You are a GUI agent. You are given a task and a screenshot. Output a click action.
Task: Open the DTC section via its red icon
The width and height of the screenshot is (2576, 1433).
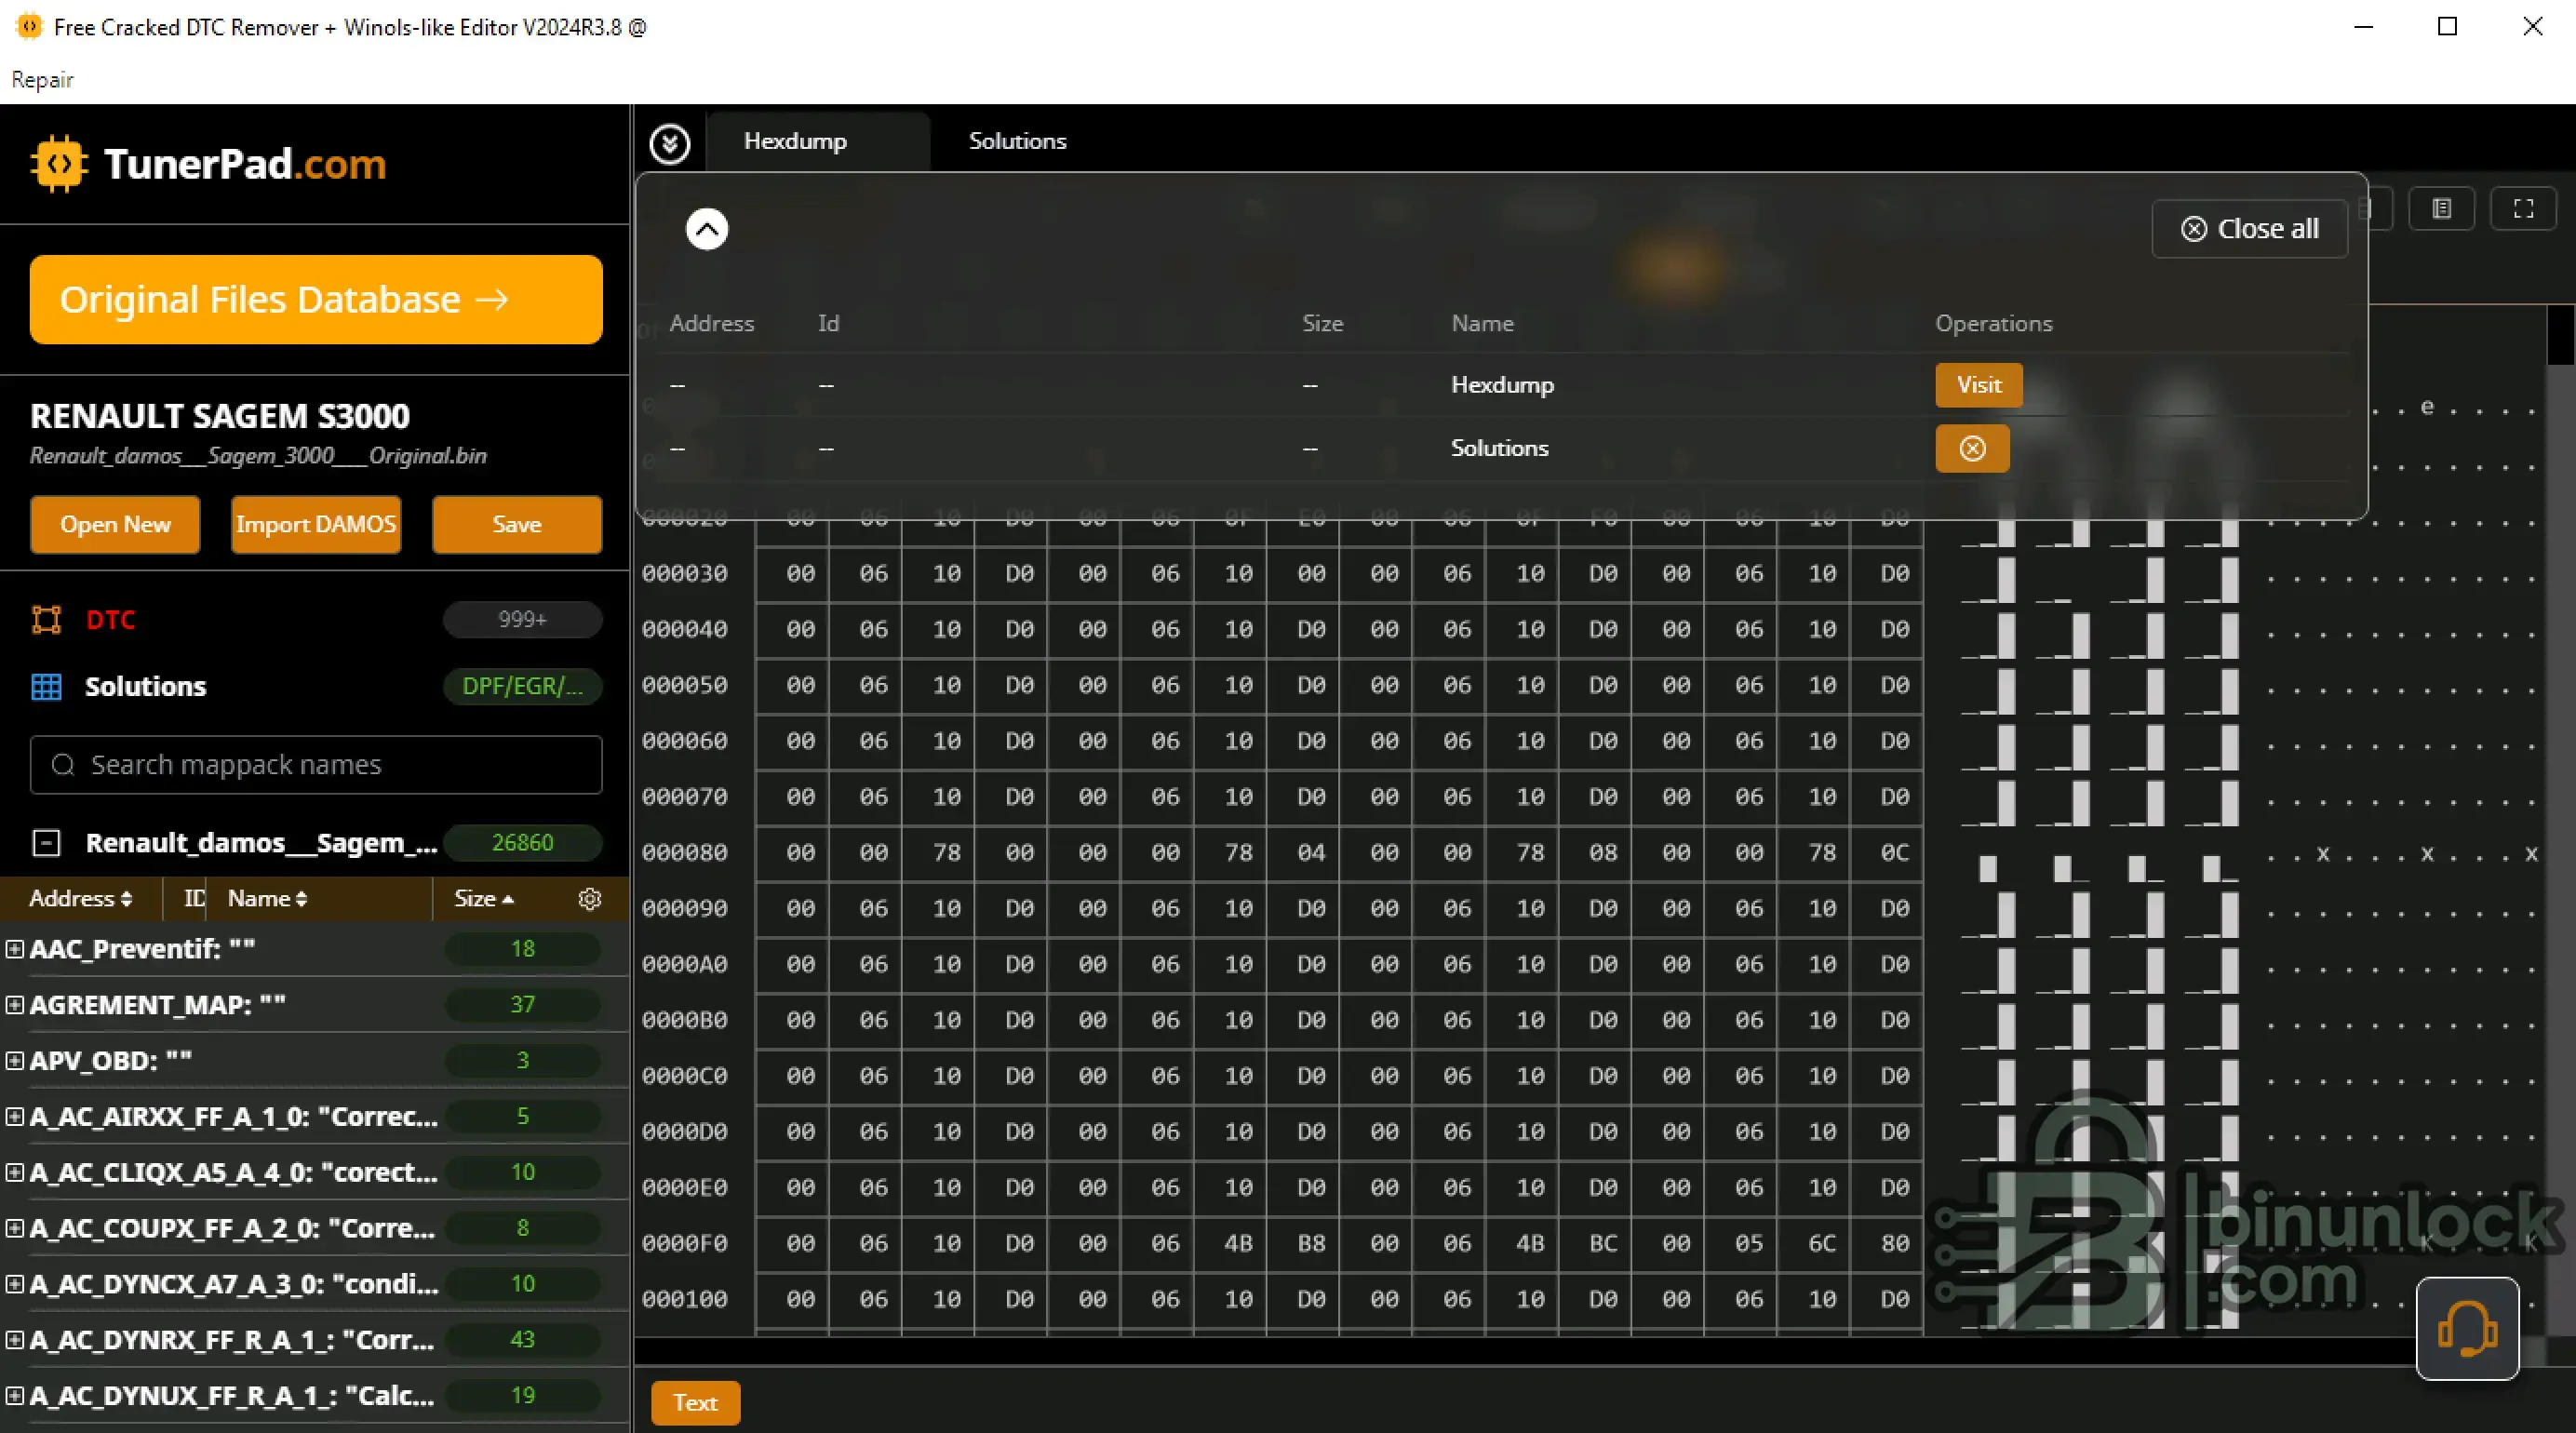pyautogui.click(x=46, y=620)
